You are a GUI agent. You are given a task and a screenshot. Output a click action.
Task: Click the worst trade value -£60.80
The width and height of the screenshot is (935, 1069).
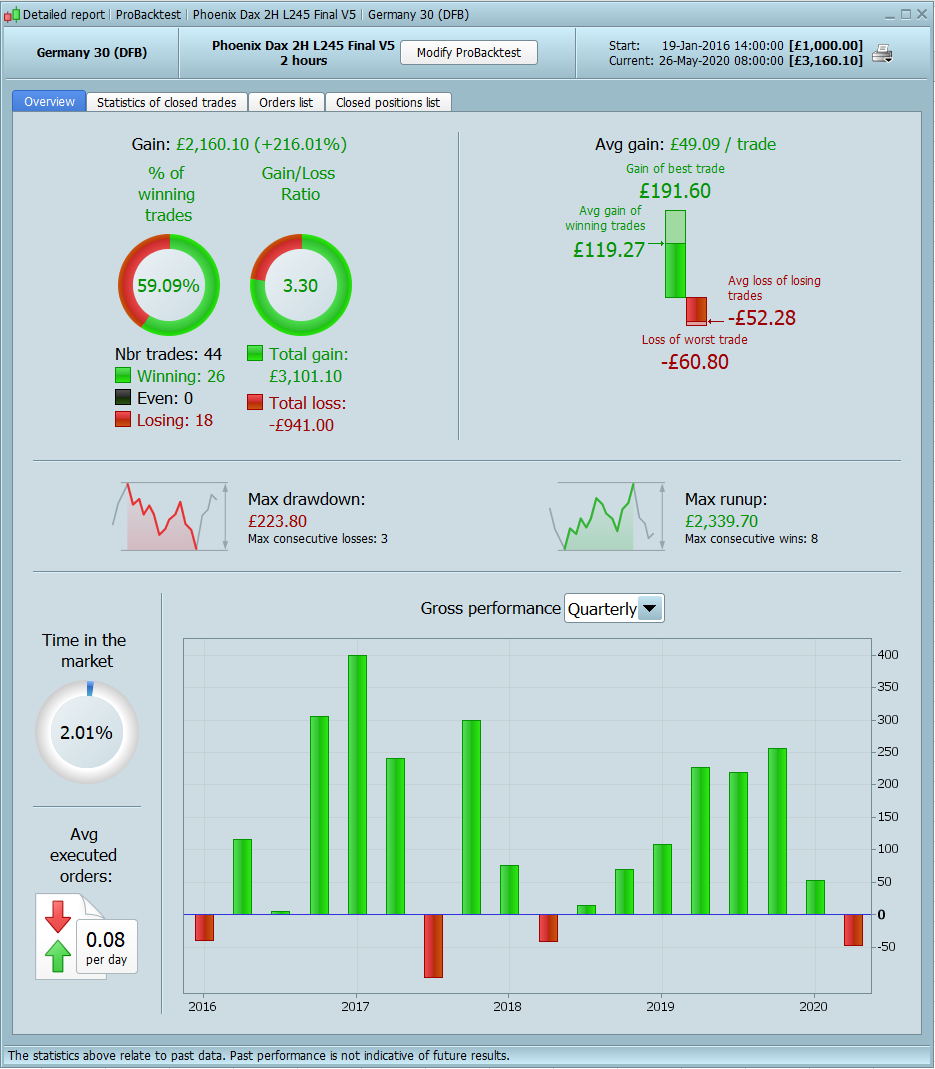(x=695, y=362)
